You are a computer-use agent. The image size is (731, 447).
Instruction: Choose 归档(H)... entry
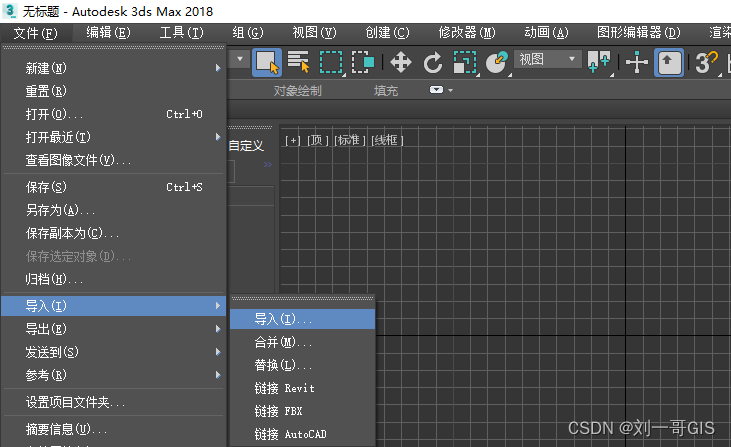pos(114,279)
